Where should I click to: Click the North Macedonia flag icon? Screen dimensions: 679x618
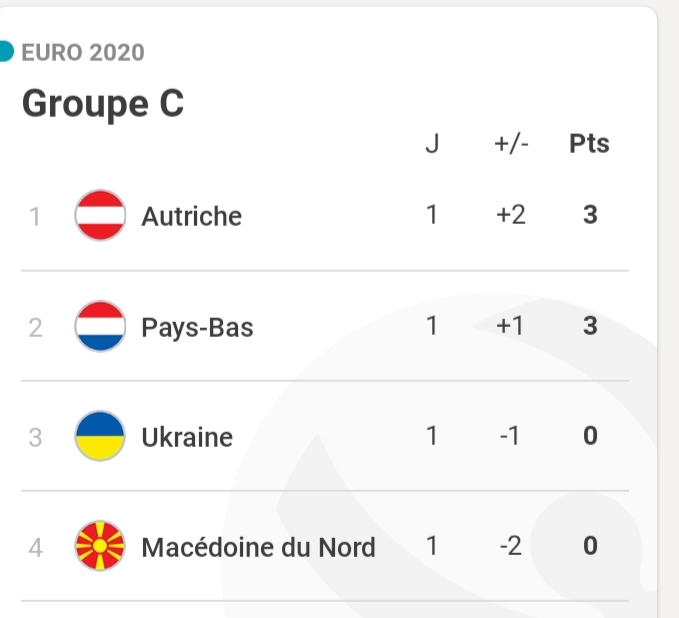tap(100, 546)
